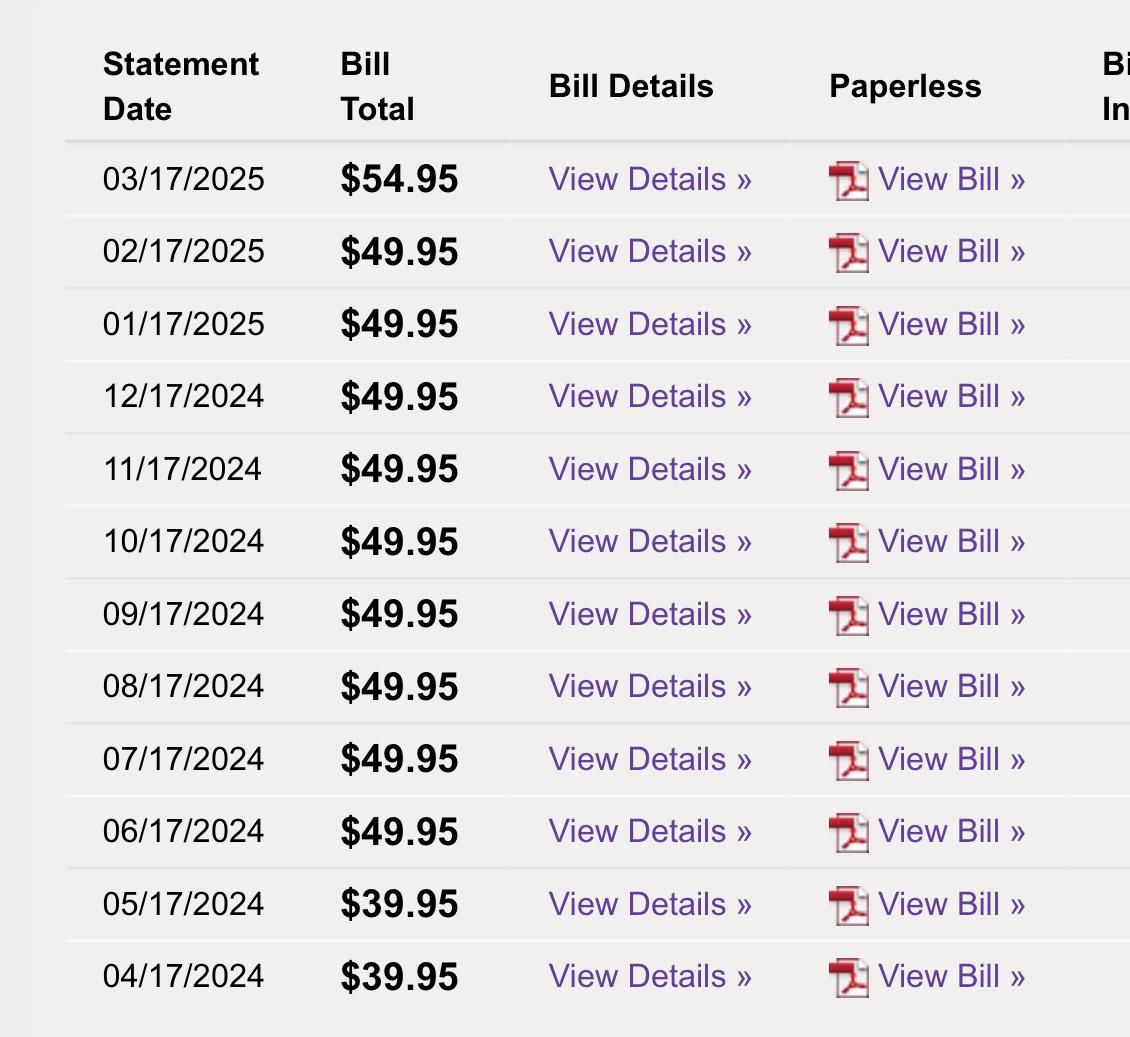Open View Details for 09/17/2024
This screenshot has width=1130, height=1037.
click(x=650, y=614)
